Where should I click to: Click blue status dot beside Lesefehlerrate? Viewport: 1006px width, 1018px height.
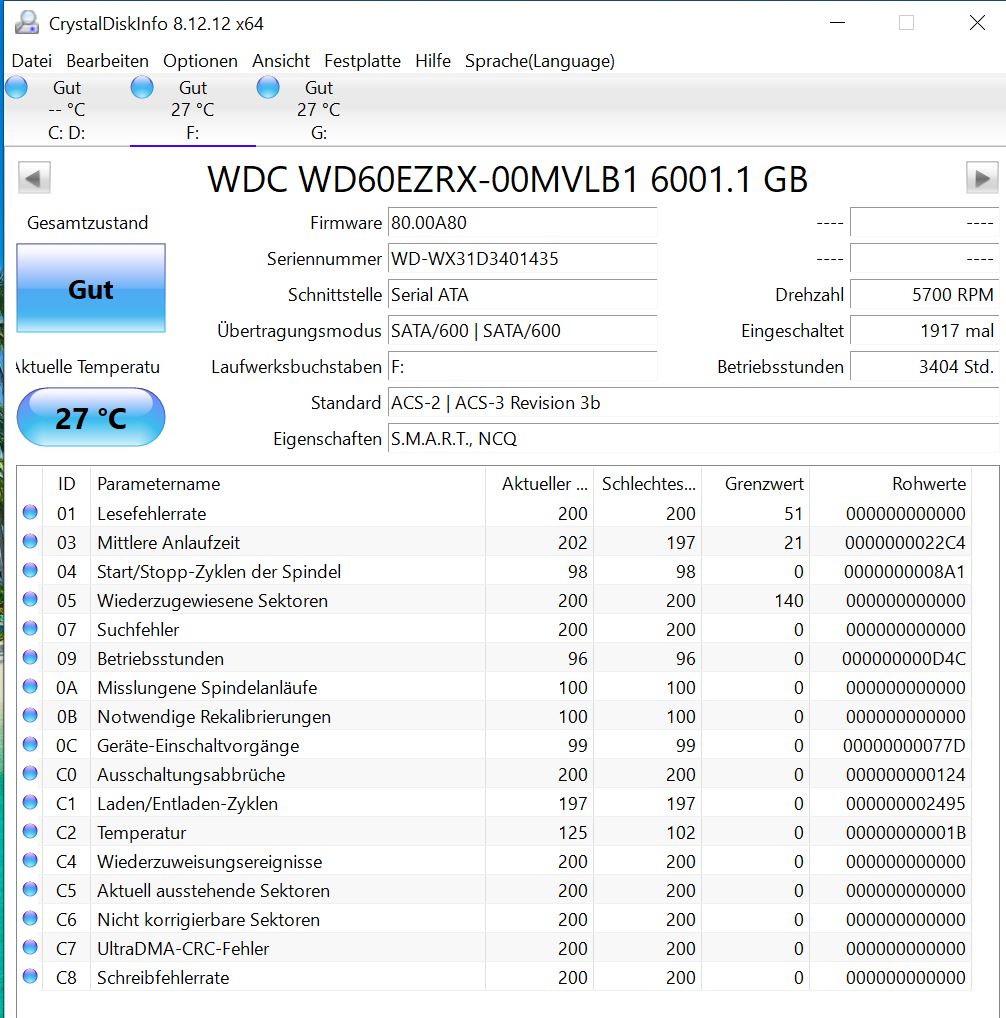30,513
